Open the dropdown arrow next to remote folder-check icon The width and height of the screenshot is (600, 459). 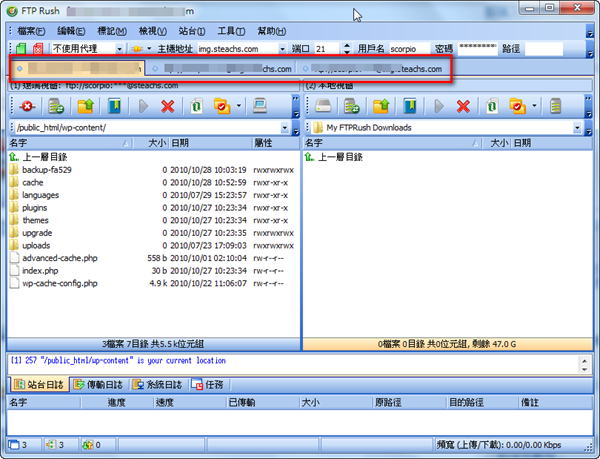tap(239, 106)
